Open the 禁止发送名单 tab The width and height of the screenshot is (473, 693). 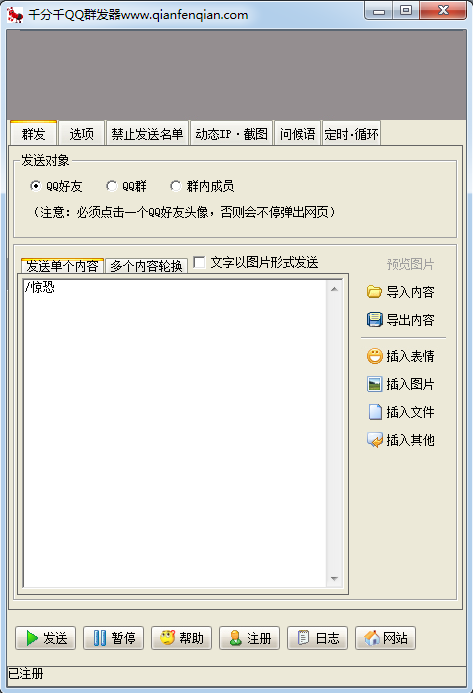[x=147, y=133]
